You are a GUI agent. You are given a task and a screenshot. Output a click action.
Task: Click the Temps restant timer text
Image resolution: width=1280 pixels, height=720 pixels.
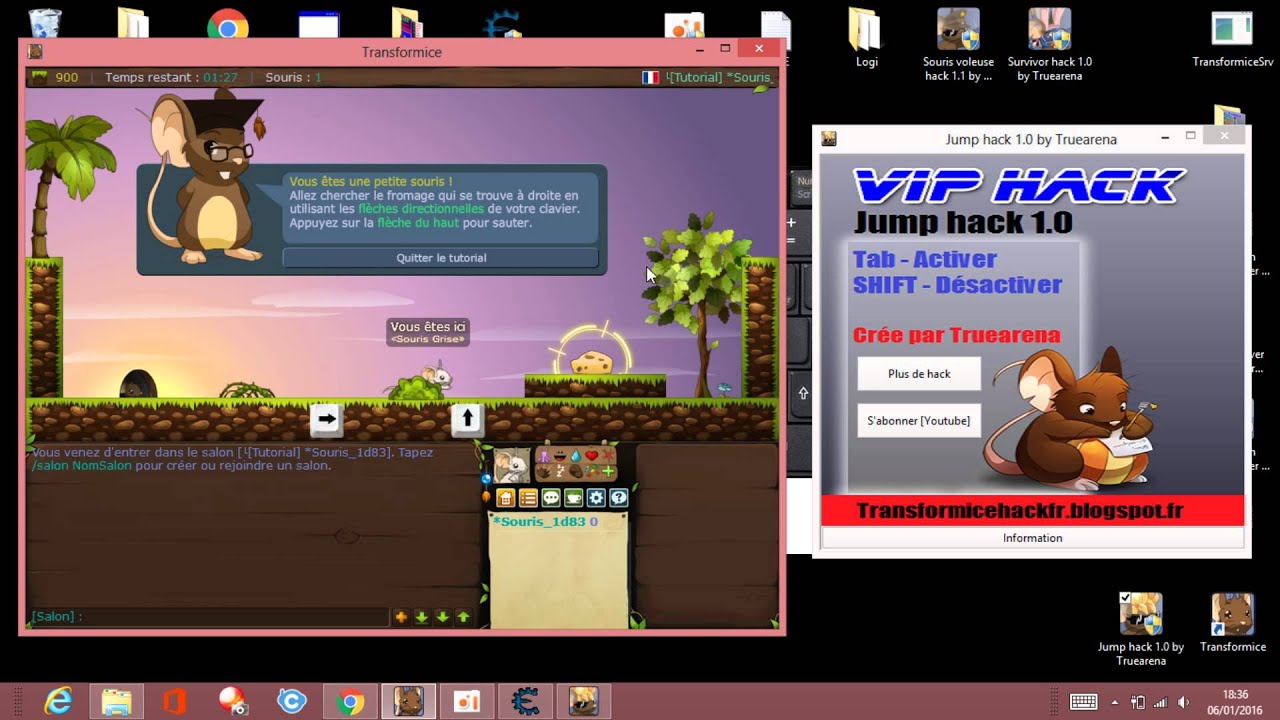pos(171,77)
